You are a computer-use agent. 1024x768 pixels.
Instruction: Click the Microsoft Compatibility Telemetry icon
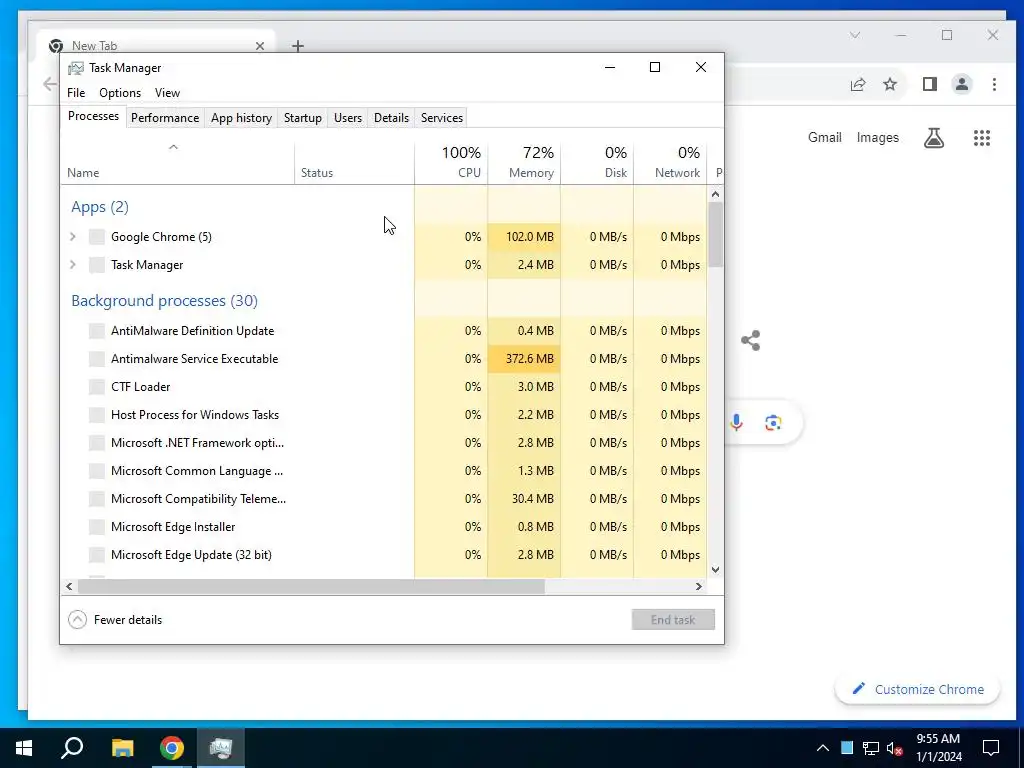(97, 499)
